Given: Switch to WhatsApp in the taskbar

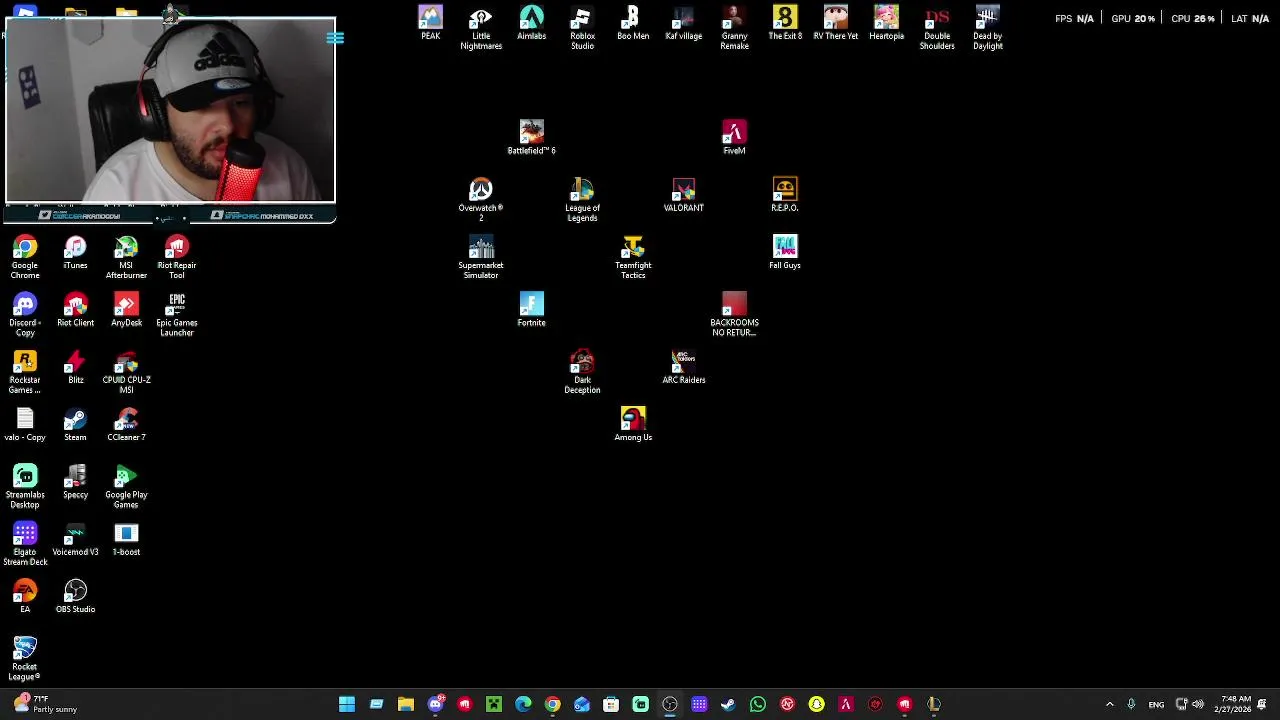Looking at the screenshot, I should pyautogui.click(x=758, y=705).
